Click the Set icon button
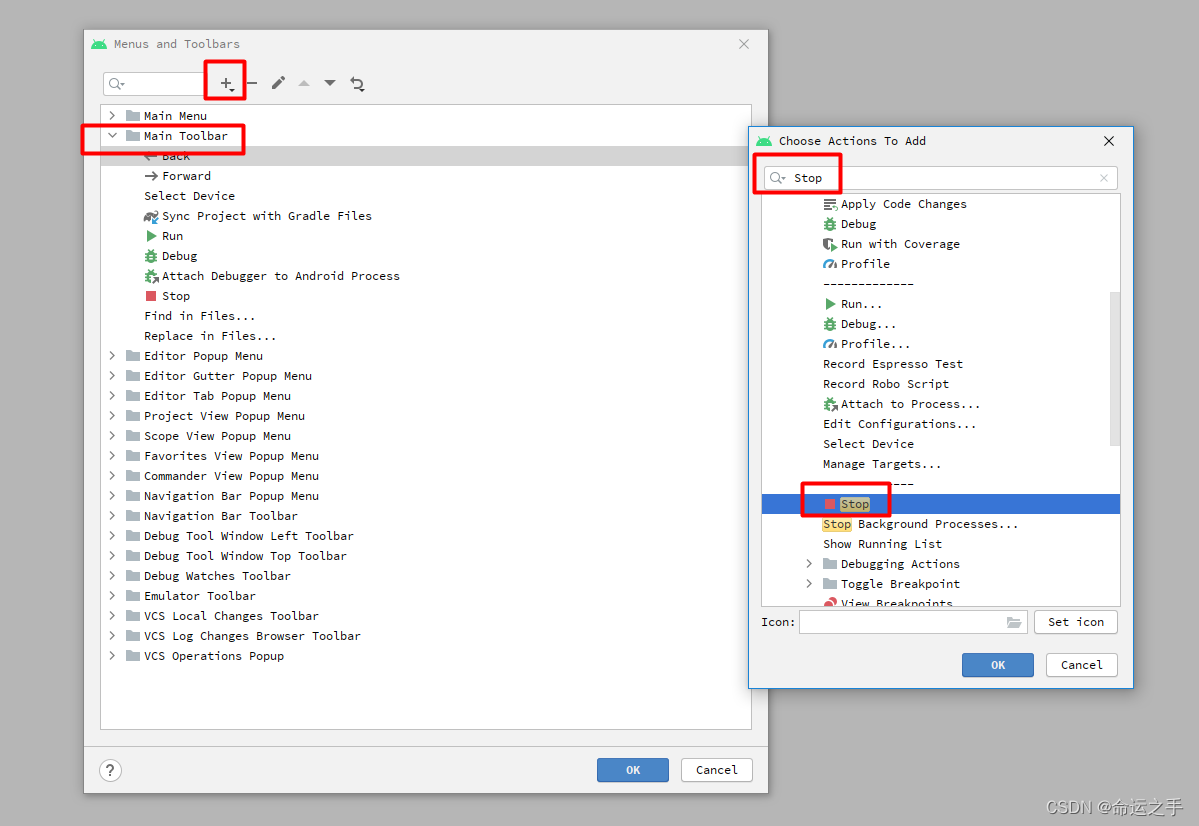The width and height of the screenshot is (1199, 826). coord(1075,622)
